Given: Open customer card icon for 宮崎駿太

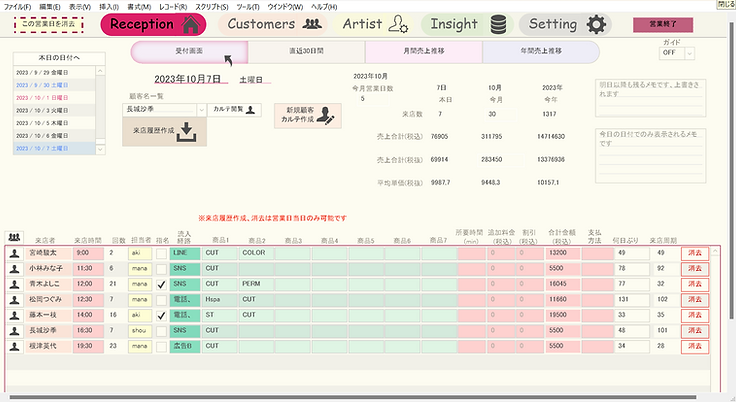Looking at the screenshot, I should click(15, 254).
